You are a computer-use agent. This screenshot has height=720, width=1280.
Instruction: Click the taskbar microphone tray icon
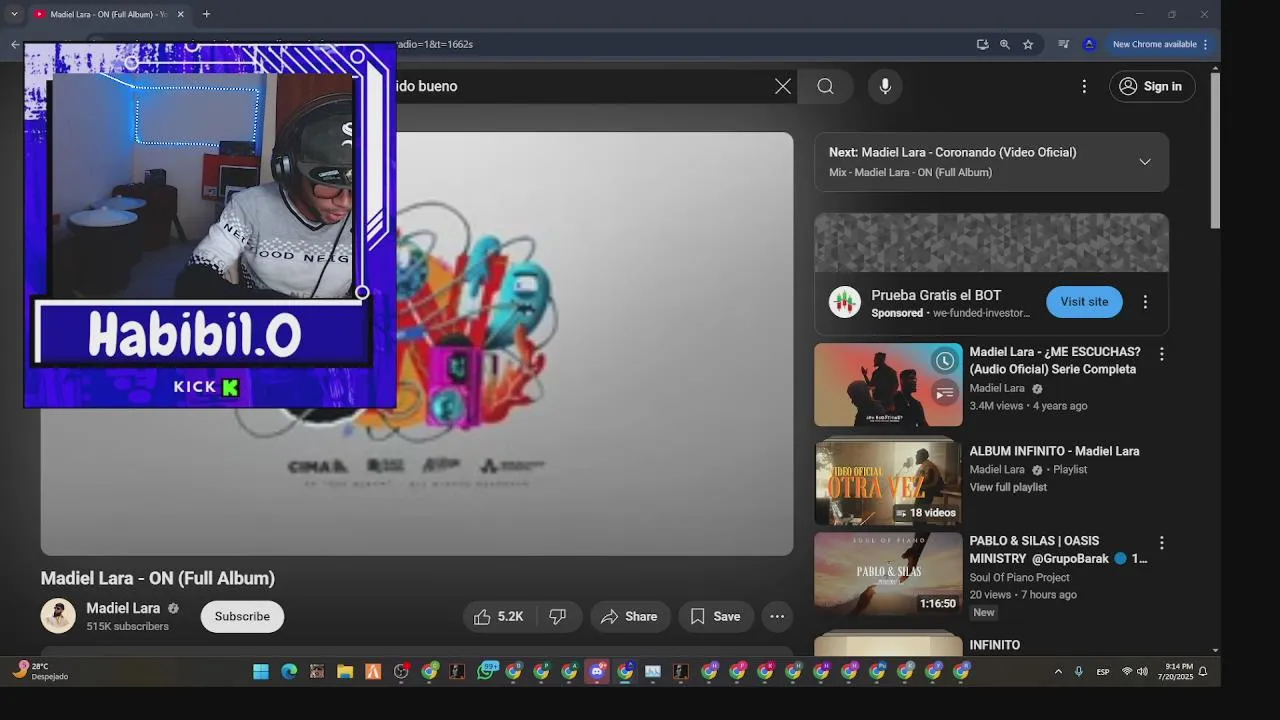click(x=1078, y=672)
